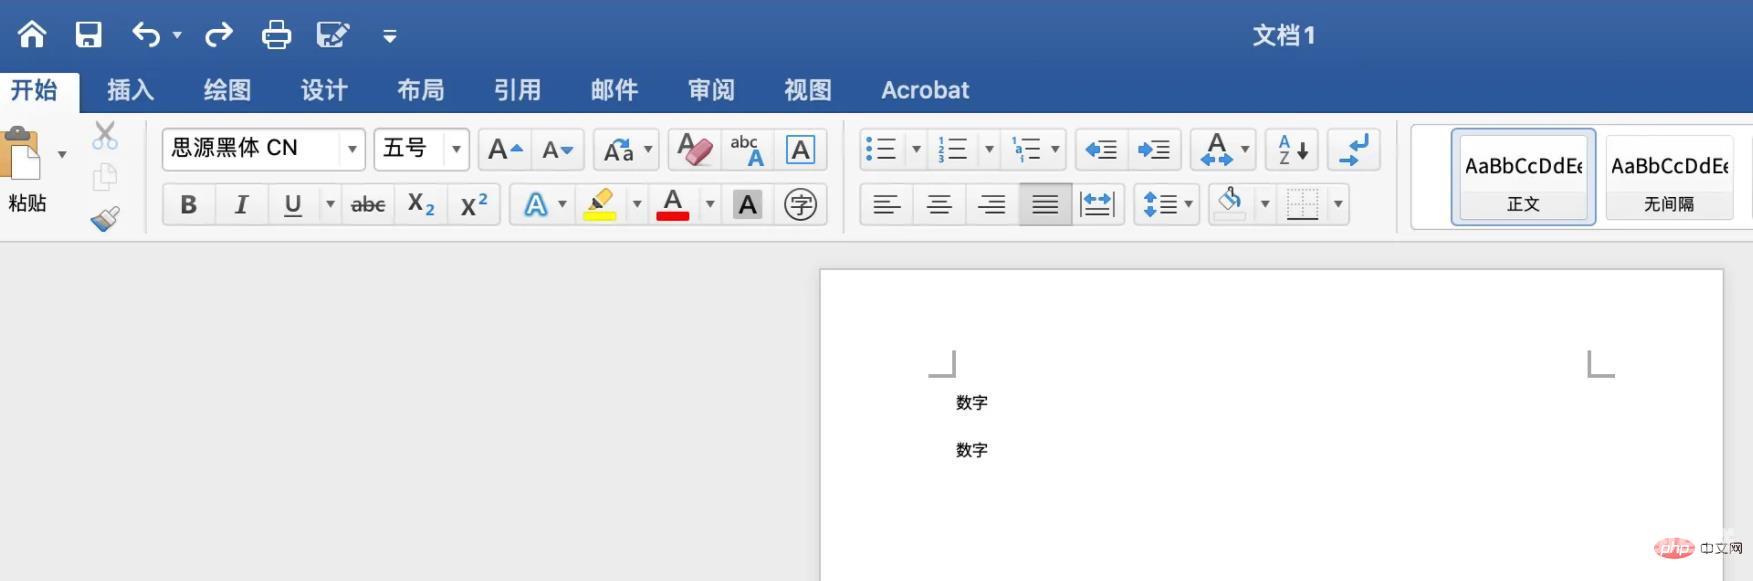
Task: Switch to the 插入 tab
Action: click(x=130, y=90)
